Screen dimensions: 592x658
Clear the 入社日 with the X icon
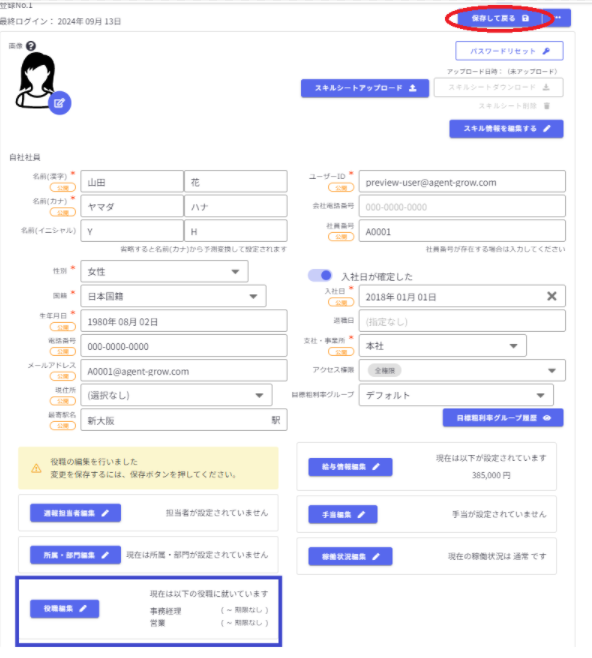[552, 296]
